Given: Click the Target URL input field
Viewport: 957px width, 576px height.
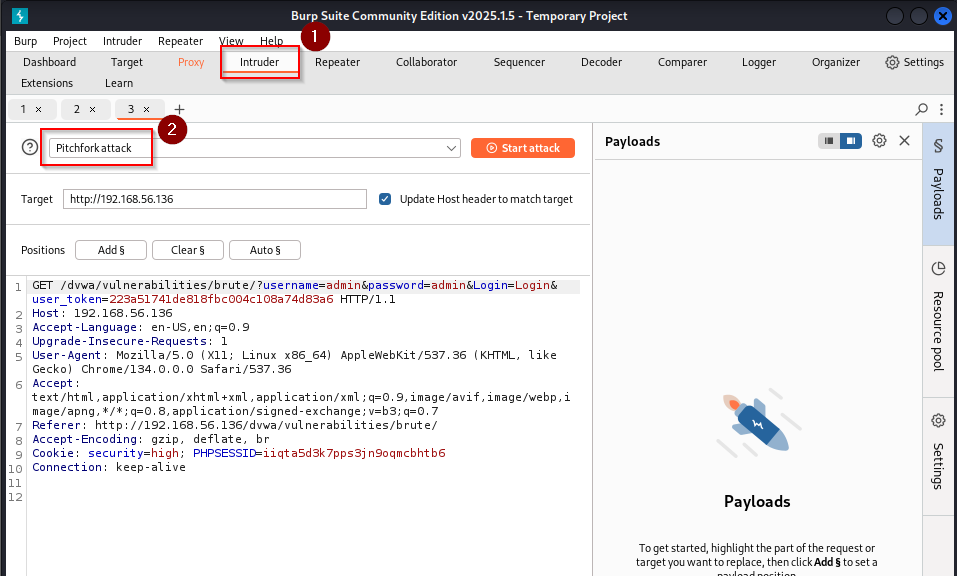Looking at the screenshot, I should pyautogui.click(x=215, y=199).
